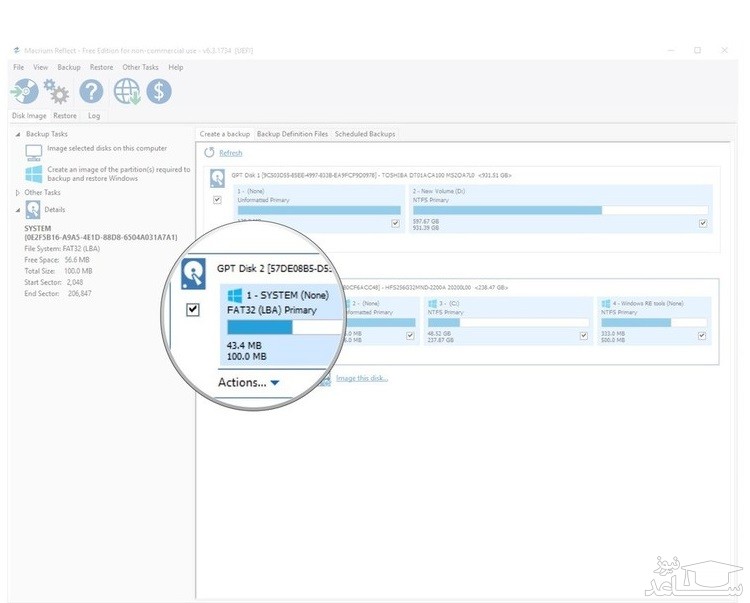Click the disk image backup toolbar icon
The image size is (750, 603).
(25, 92)
